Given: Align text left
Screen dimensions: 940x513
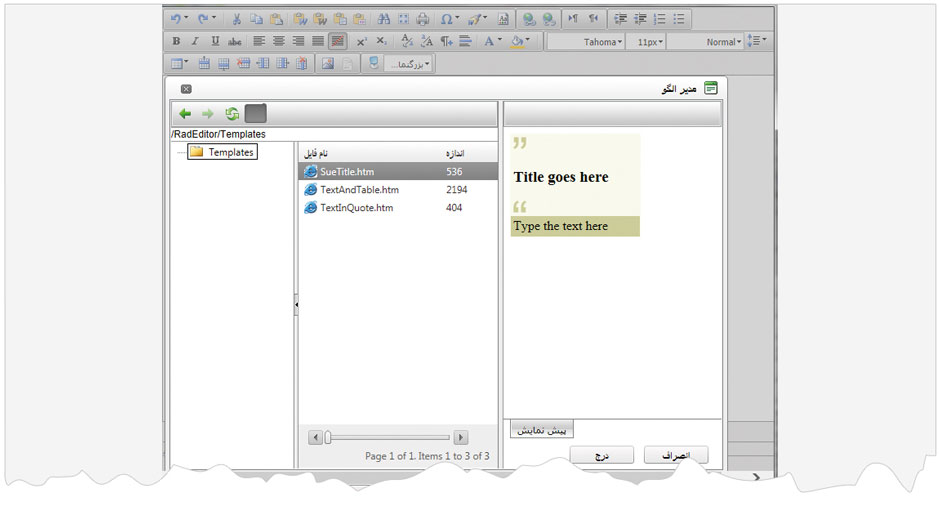Looking at the screenshot, I should click(x=259, y=41).
